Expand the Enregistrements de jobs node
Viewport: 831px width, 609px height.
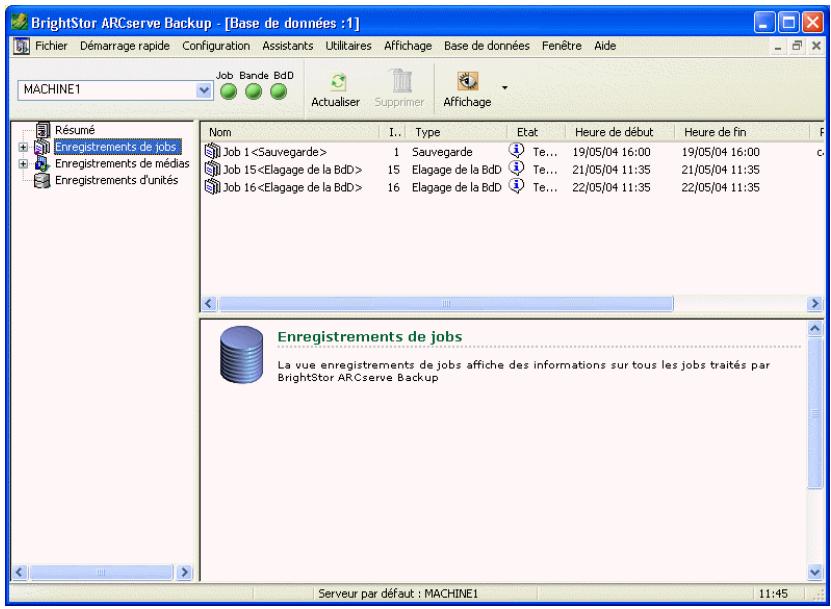point(23,147)
